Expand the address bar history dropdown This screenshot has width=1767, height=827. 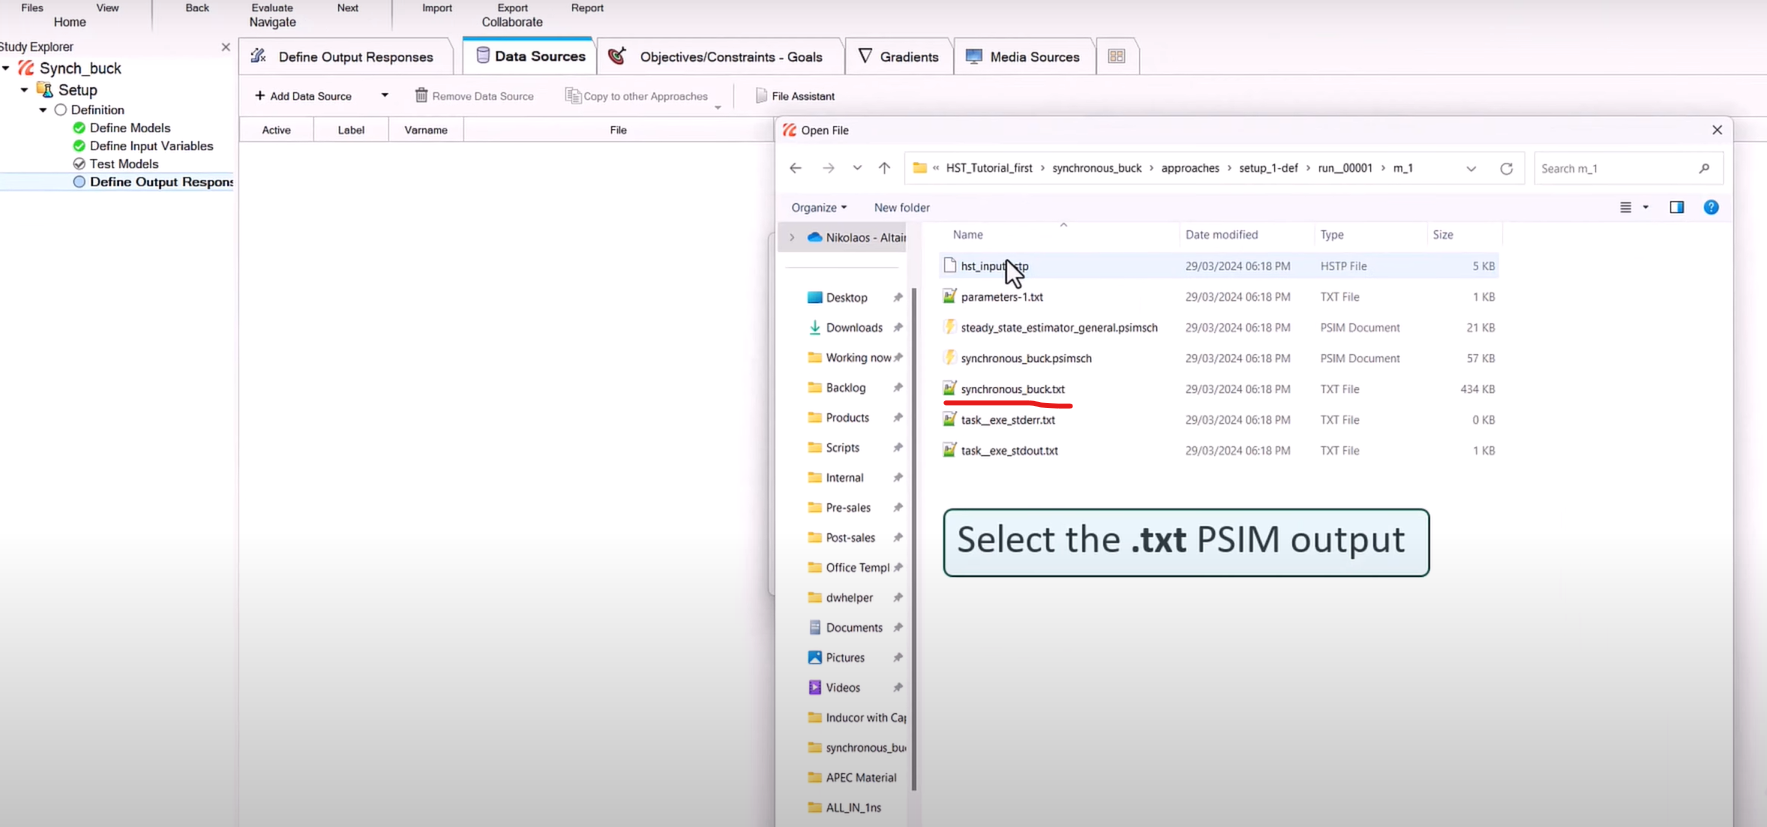[1471, 168]
